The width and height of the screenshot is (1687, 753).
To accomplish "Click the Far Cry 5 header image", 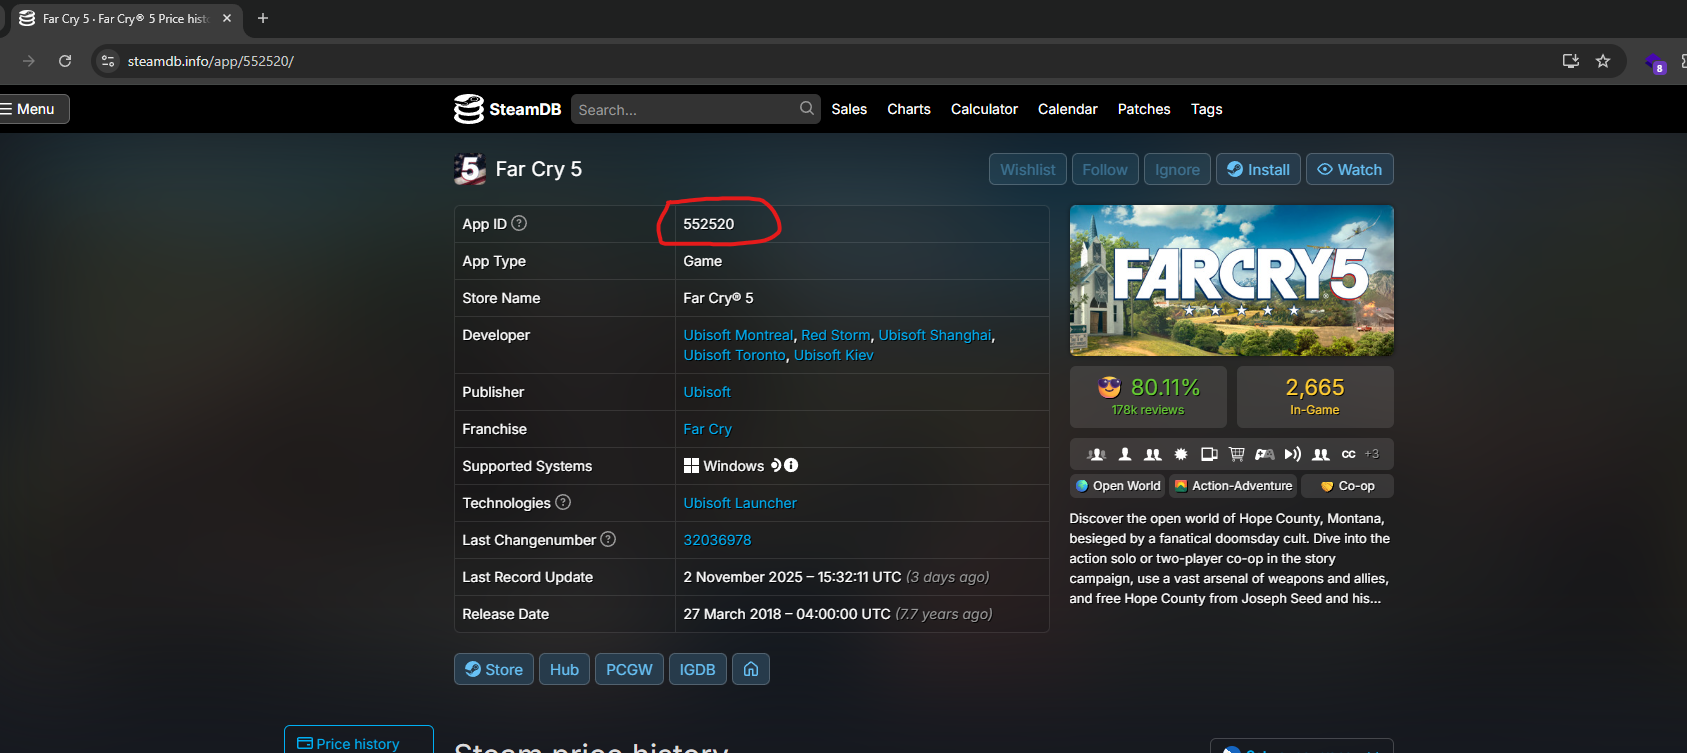I will coord(1231,280).
